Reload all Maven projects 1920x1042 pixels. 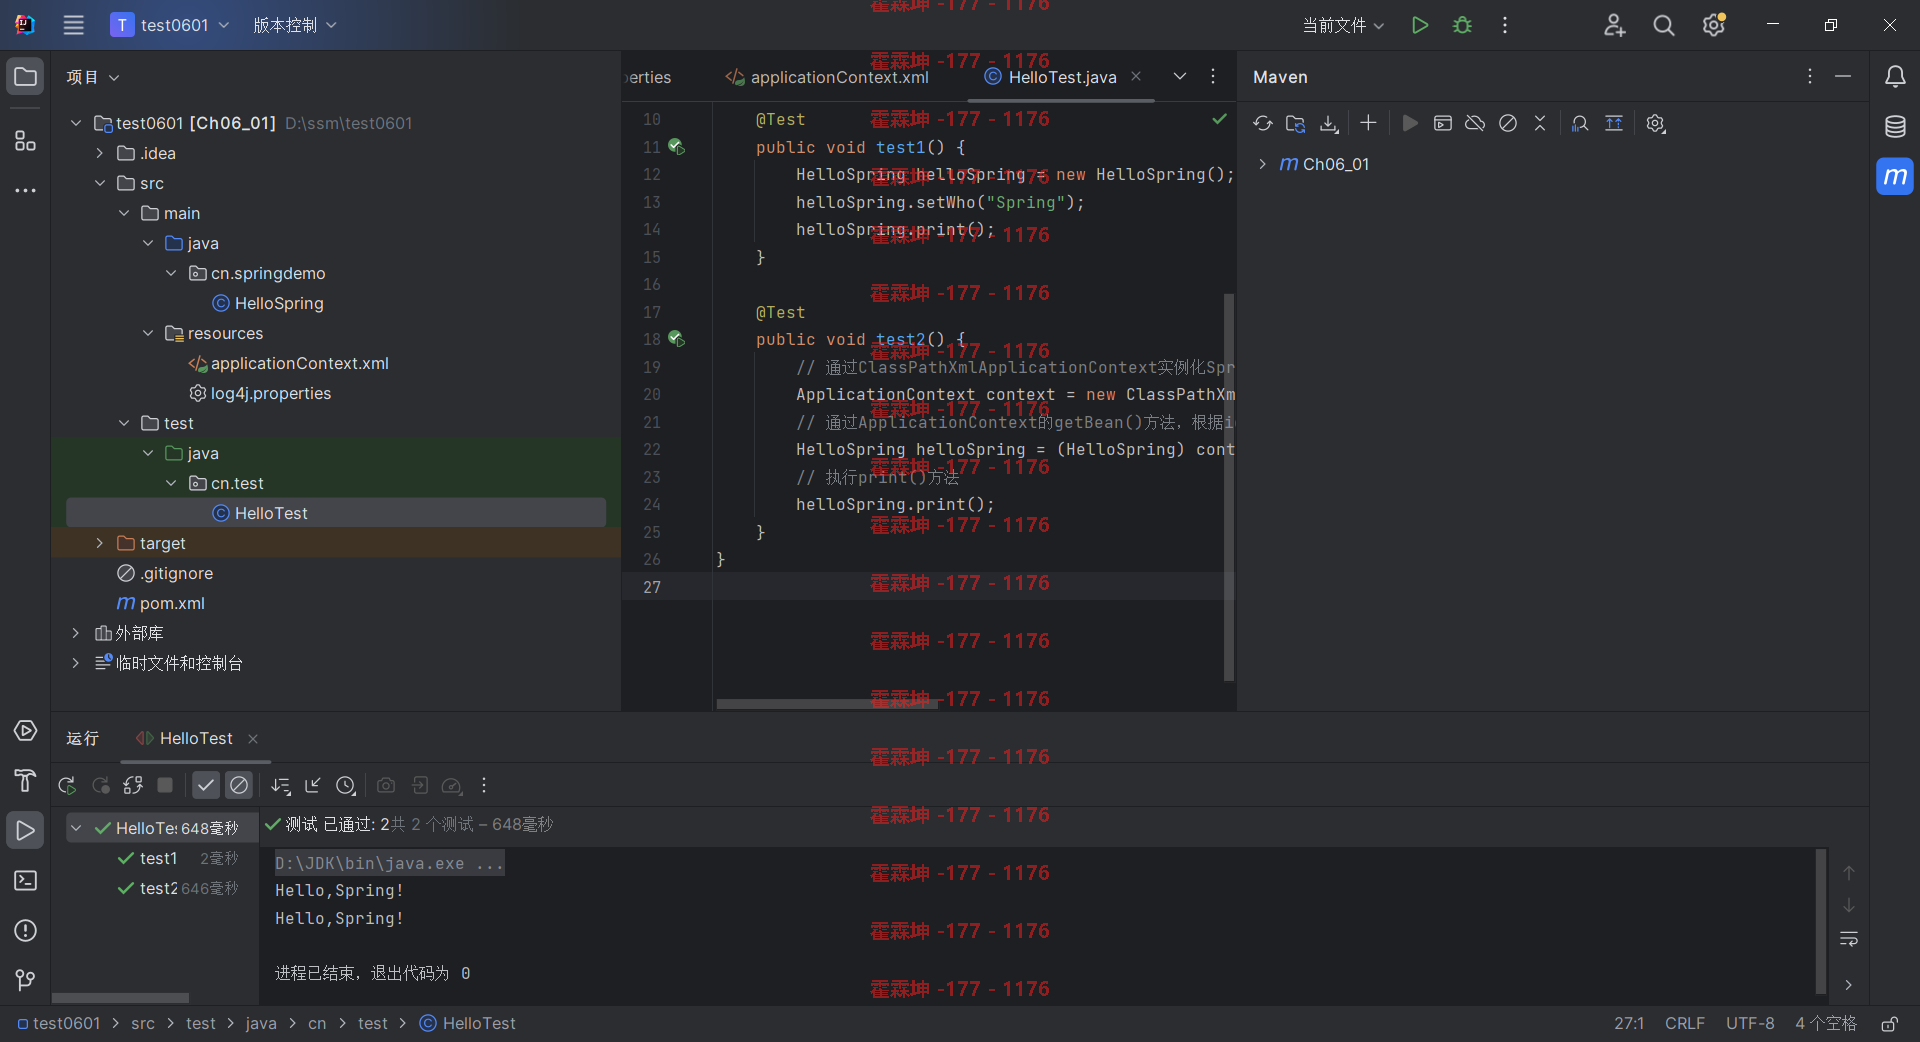1263,123
